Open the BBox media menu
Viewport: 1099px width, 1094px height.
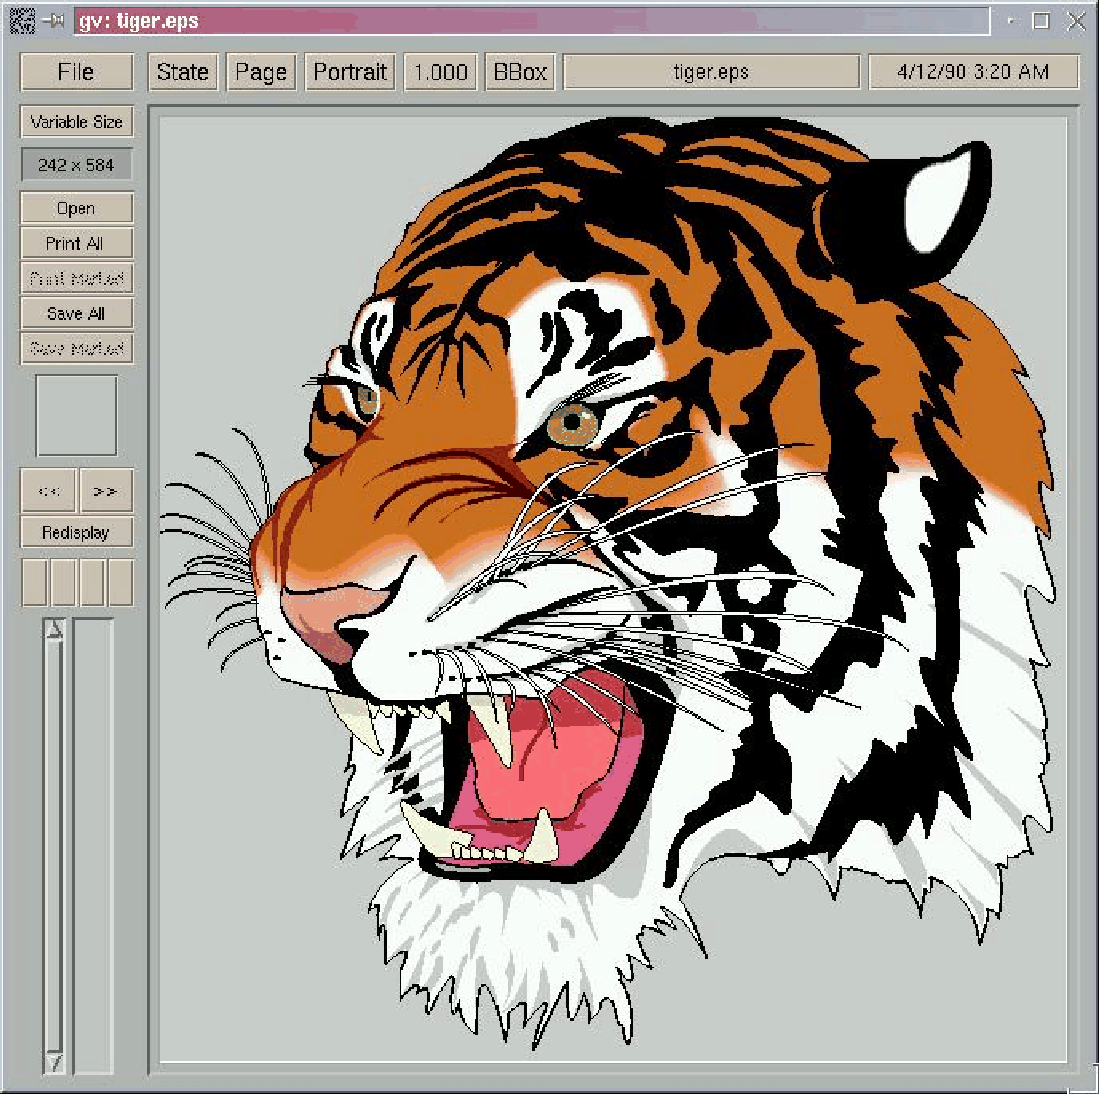point(520,71)
